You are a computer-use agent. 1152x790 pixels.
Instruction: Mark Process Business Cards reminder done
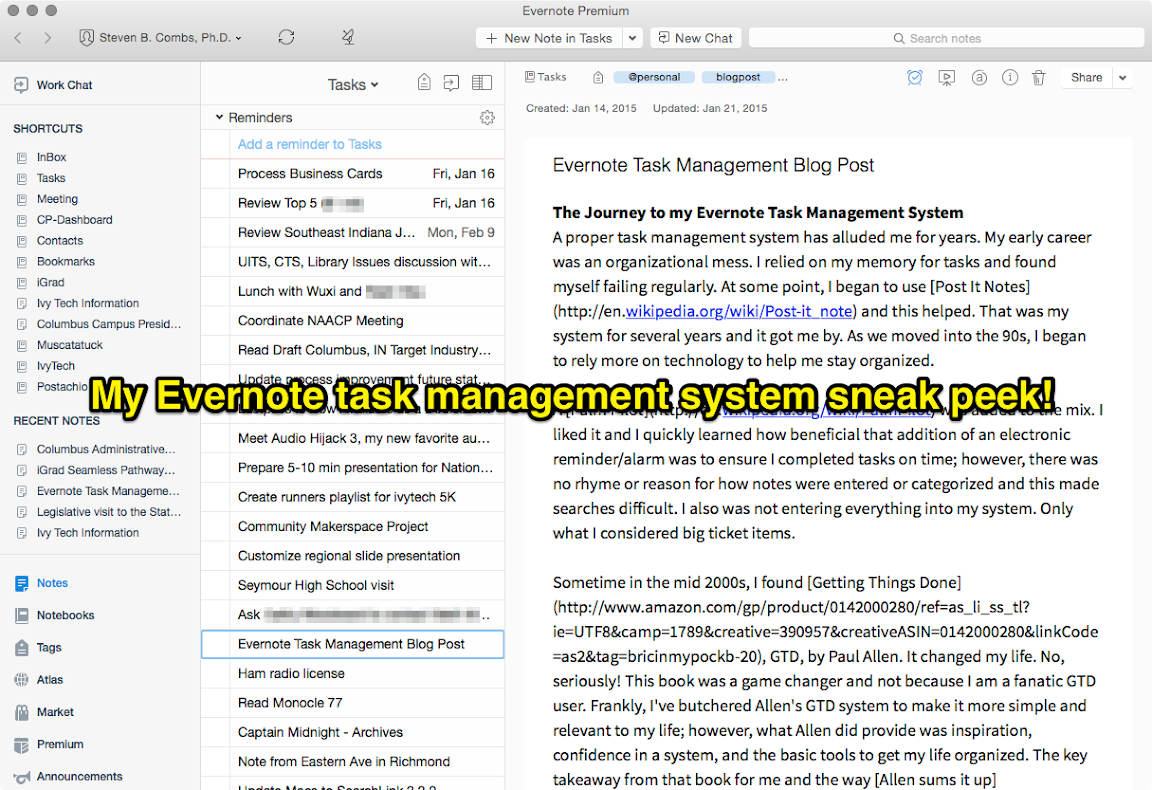(215, 174)
